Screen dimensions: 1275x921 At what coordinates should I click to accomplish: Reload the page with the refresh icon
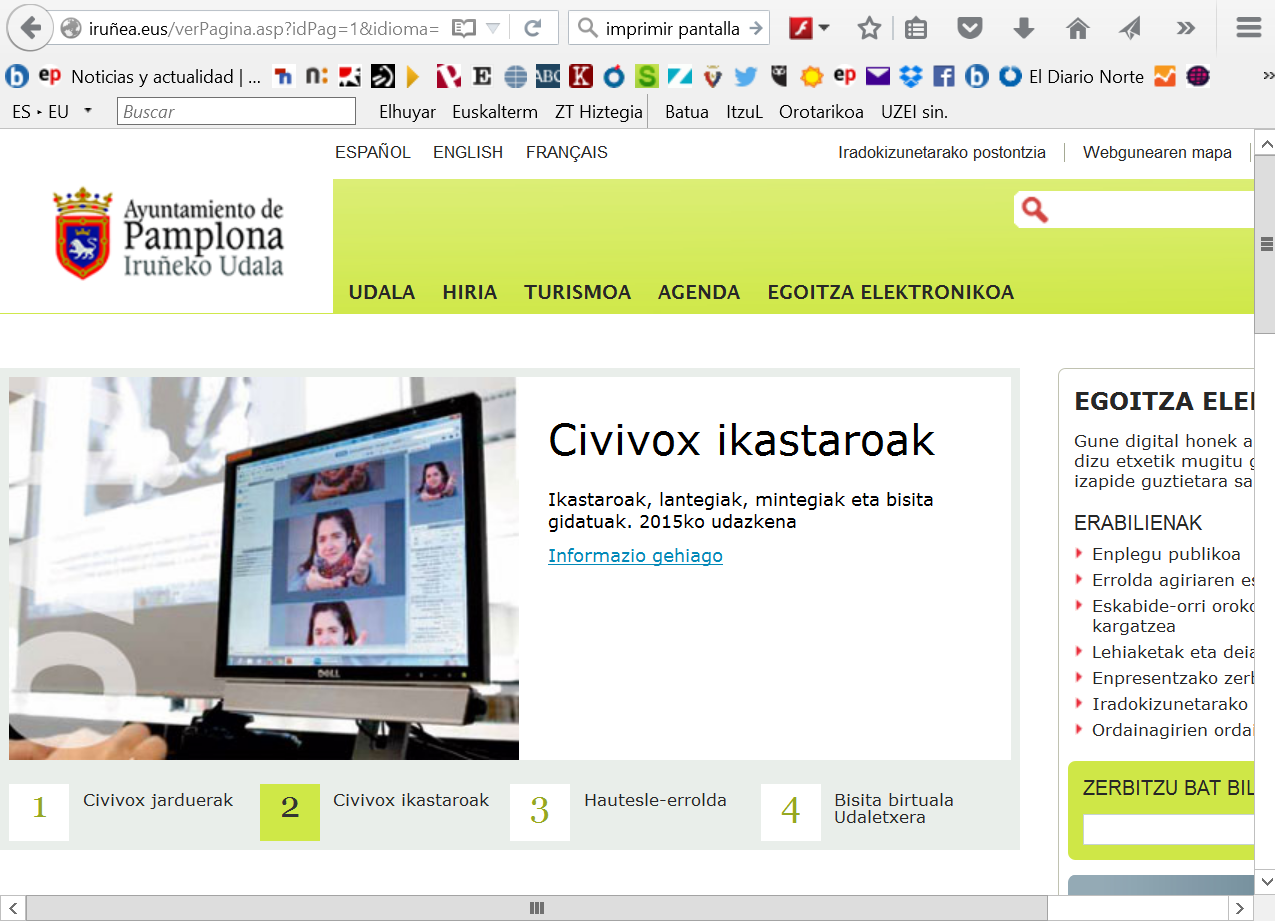pos(533,28)
